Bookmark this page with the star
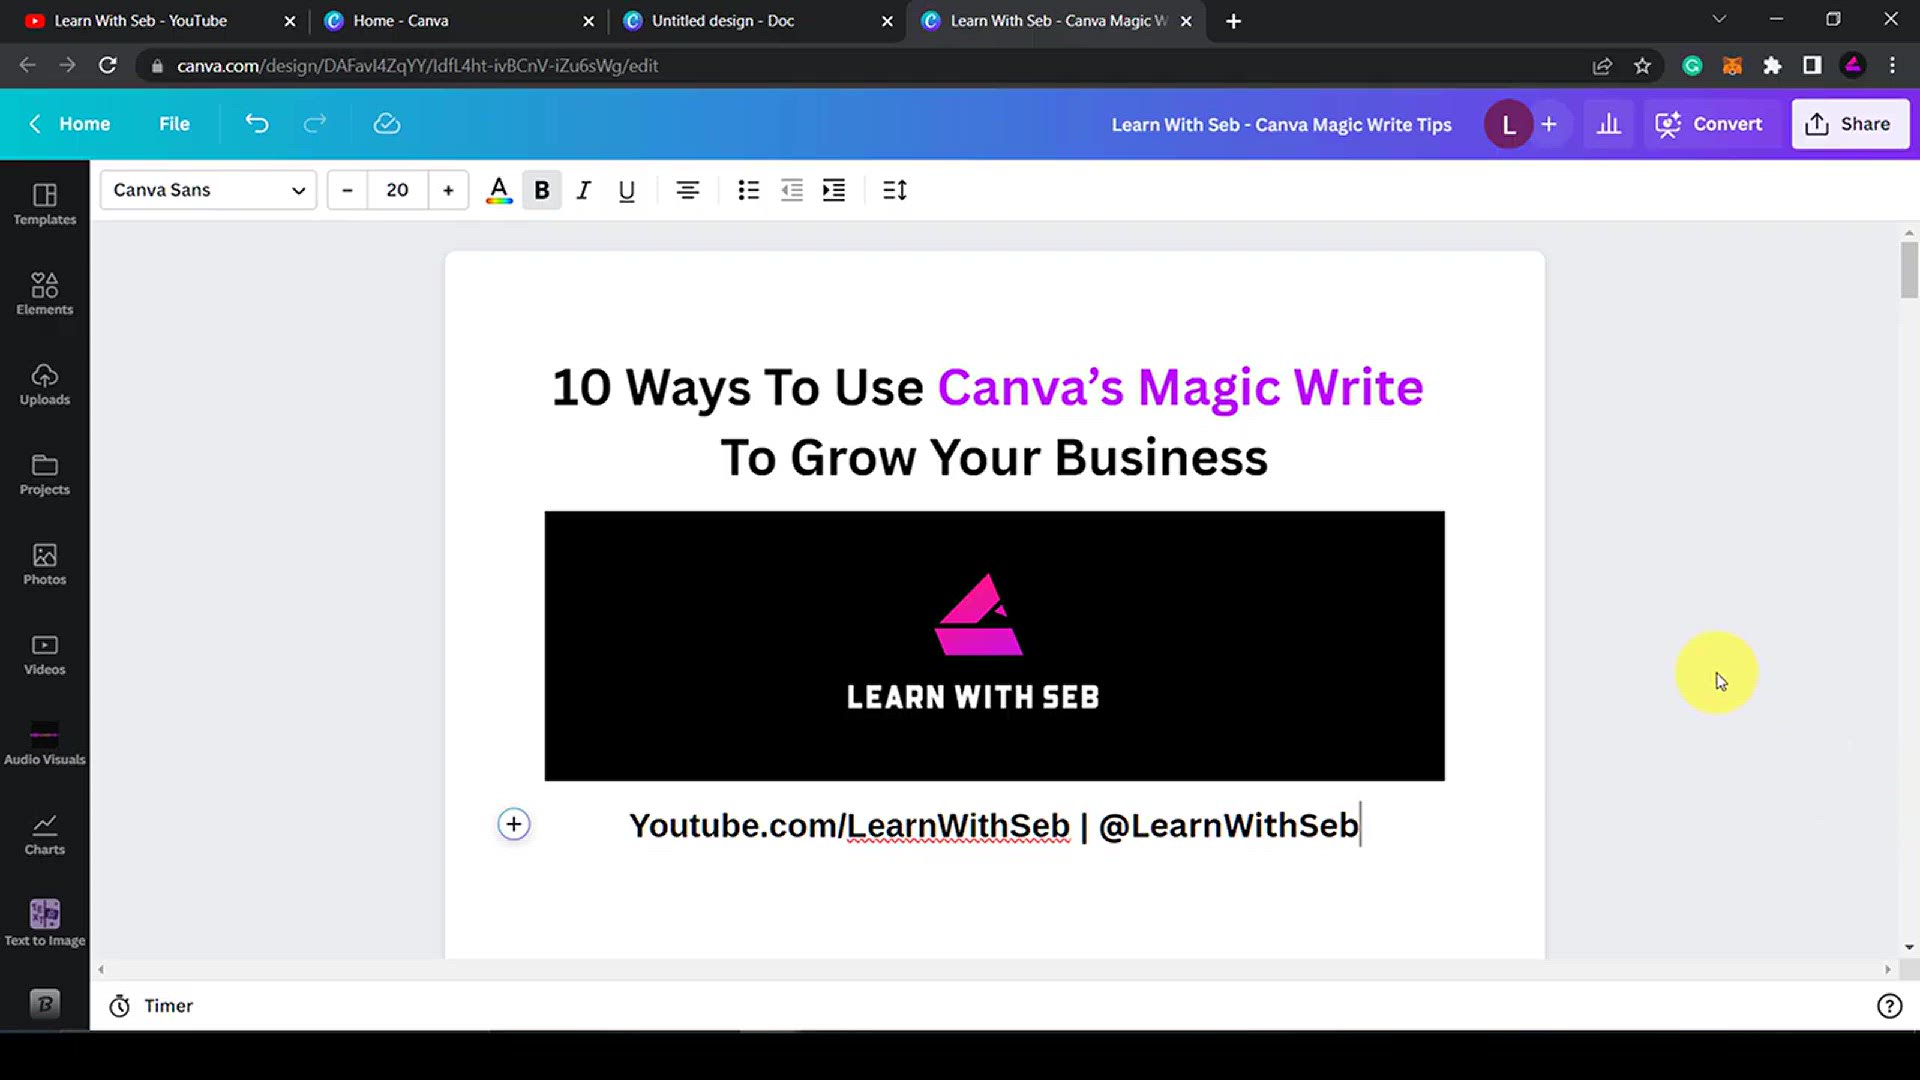1920x1080 pixels. click(1642, 65)
